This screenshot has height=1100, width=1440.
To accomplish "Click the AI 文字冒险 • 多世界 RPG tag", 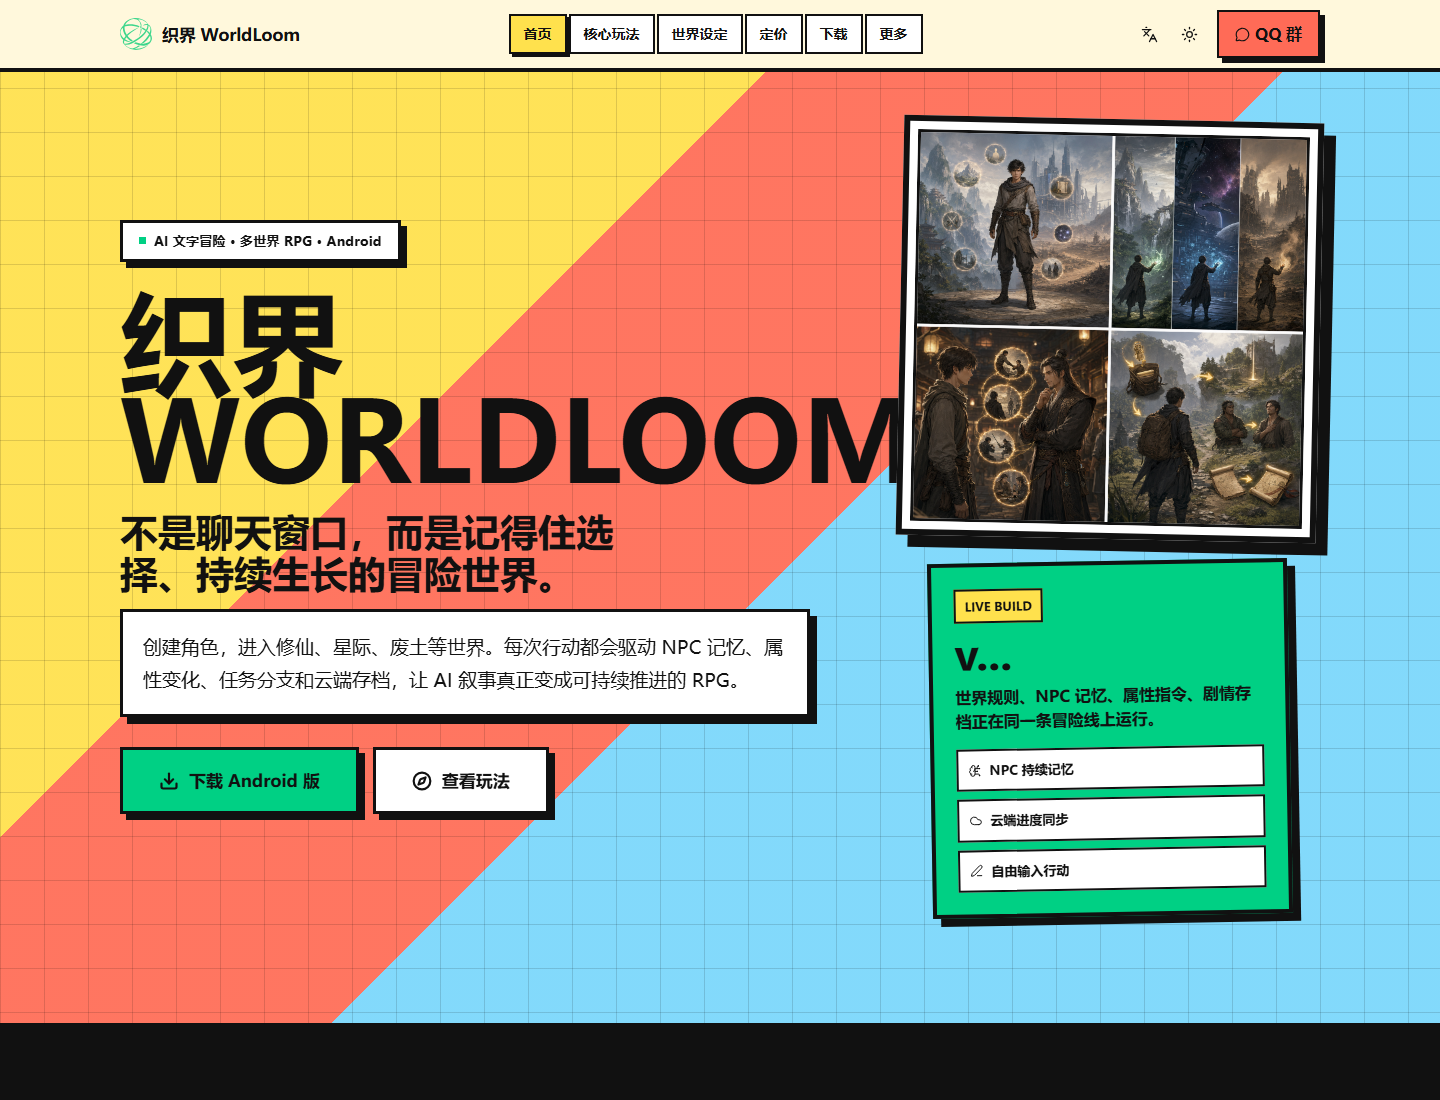I will 260,241.
